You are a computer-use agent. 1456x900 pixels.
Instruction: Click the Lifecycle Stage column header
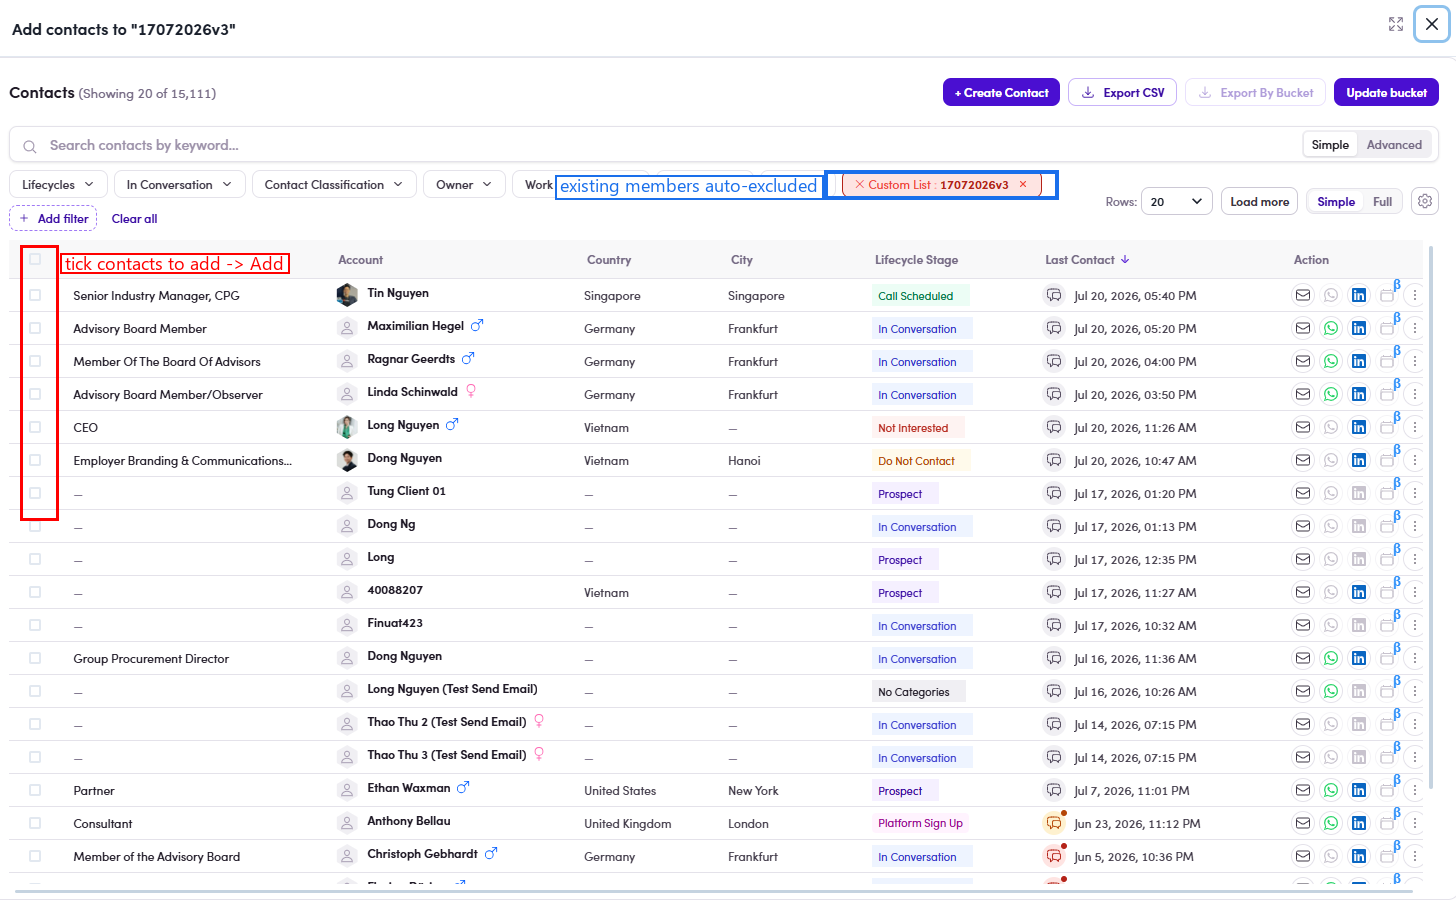pyautogui.click(x=916, y=260)
